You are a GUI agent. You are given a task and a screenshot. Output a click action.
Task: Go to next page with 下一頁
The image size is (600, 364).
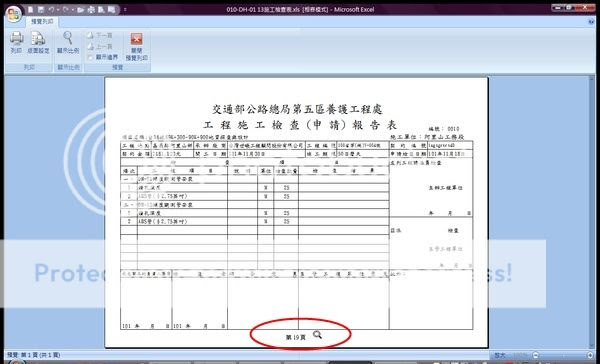pyautogui.click(x=100, y=35)
